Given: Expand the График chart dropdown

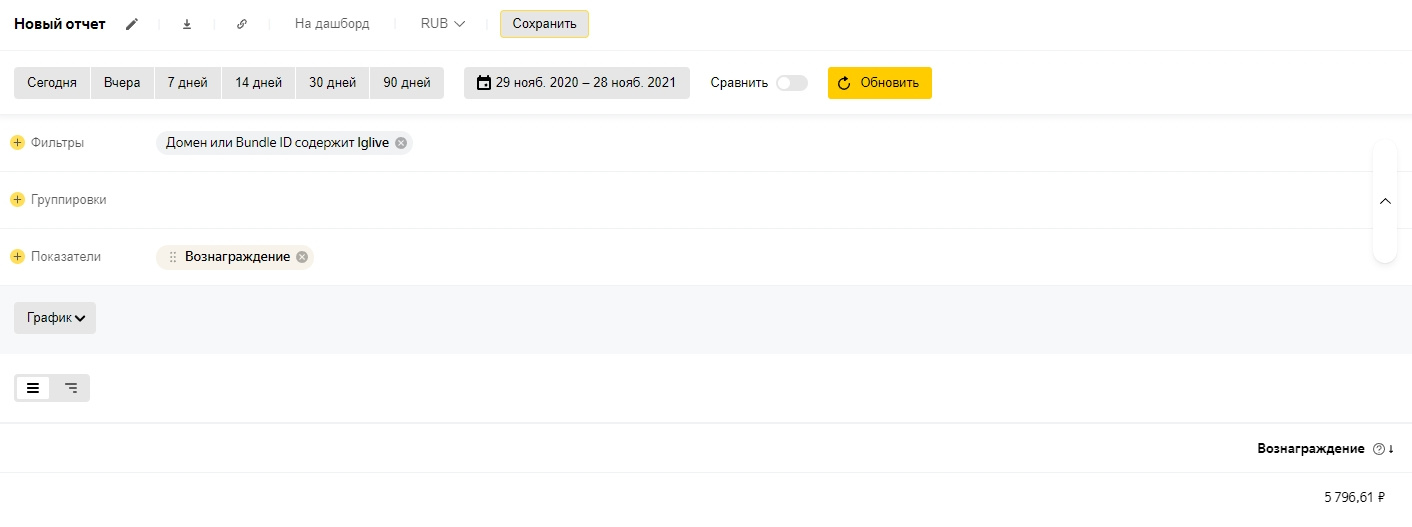Looking at the screenshot, I should click(x=55, y=318).
